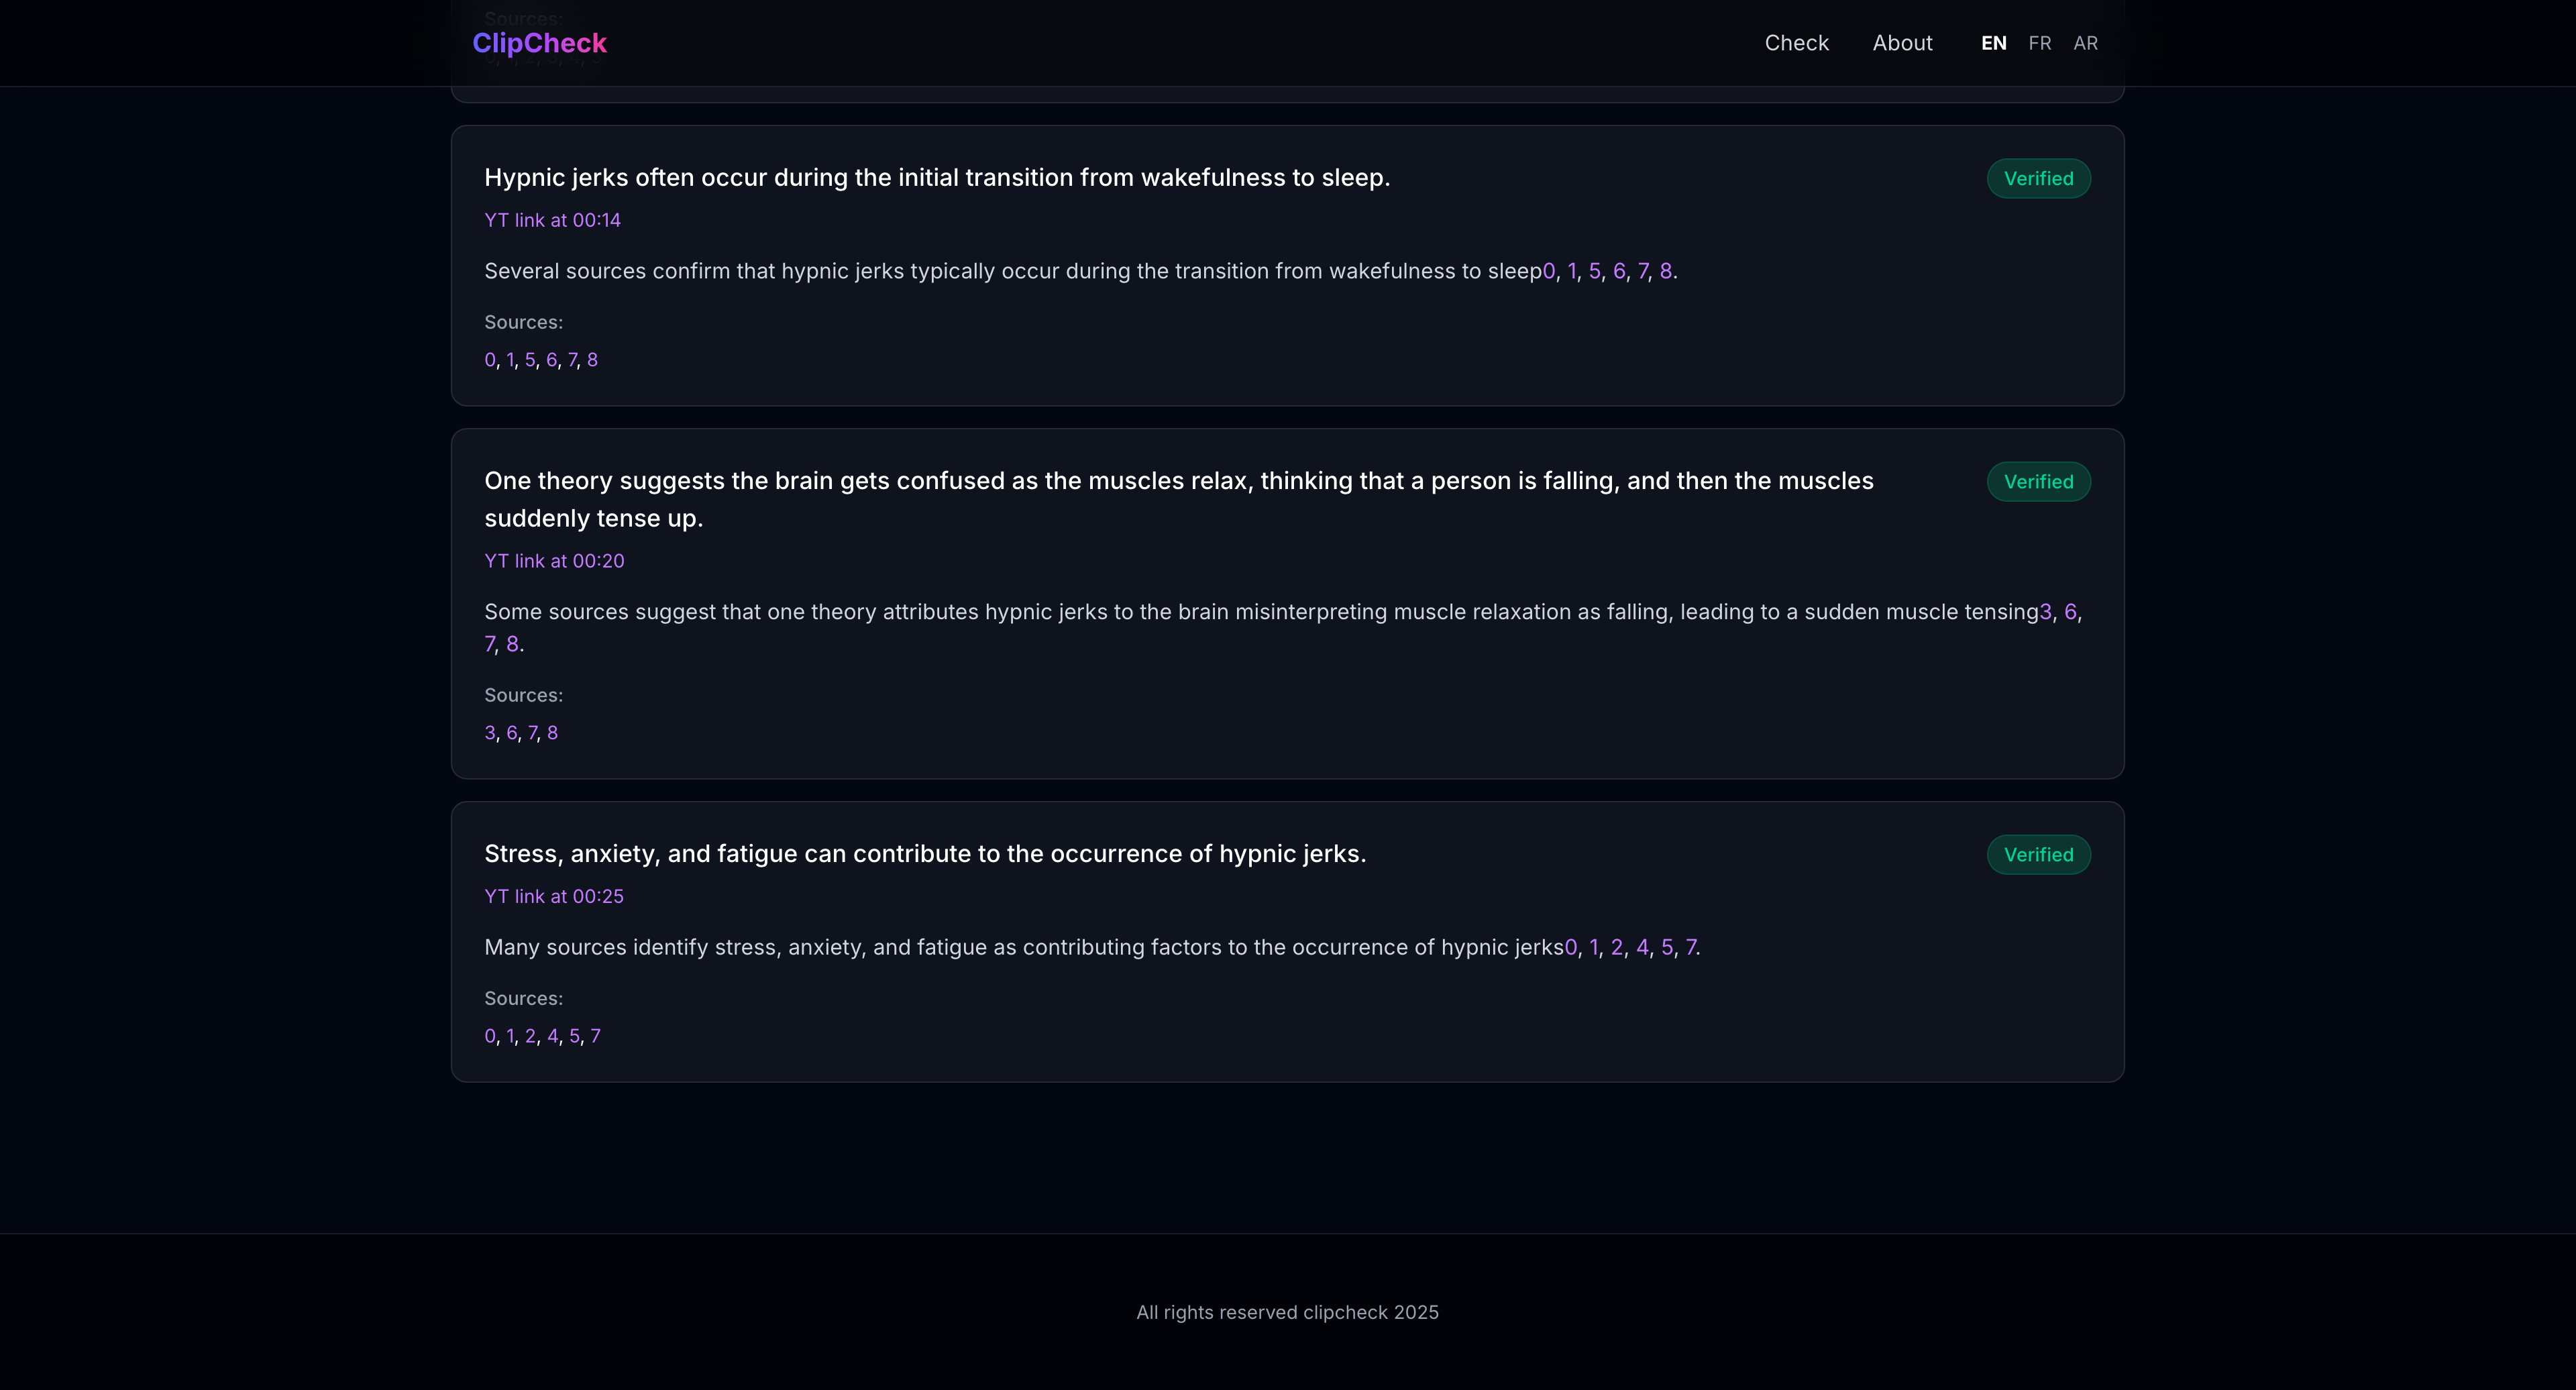Click the stress, anxiety, and fatigue claim heading
Viewport: 2576px width, 1390px height.
pos(925,854)
